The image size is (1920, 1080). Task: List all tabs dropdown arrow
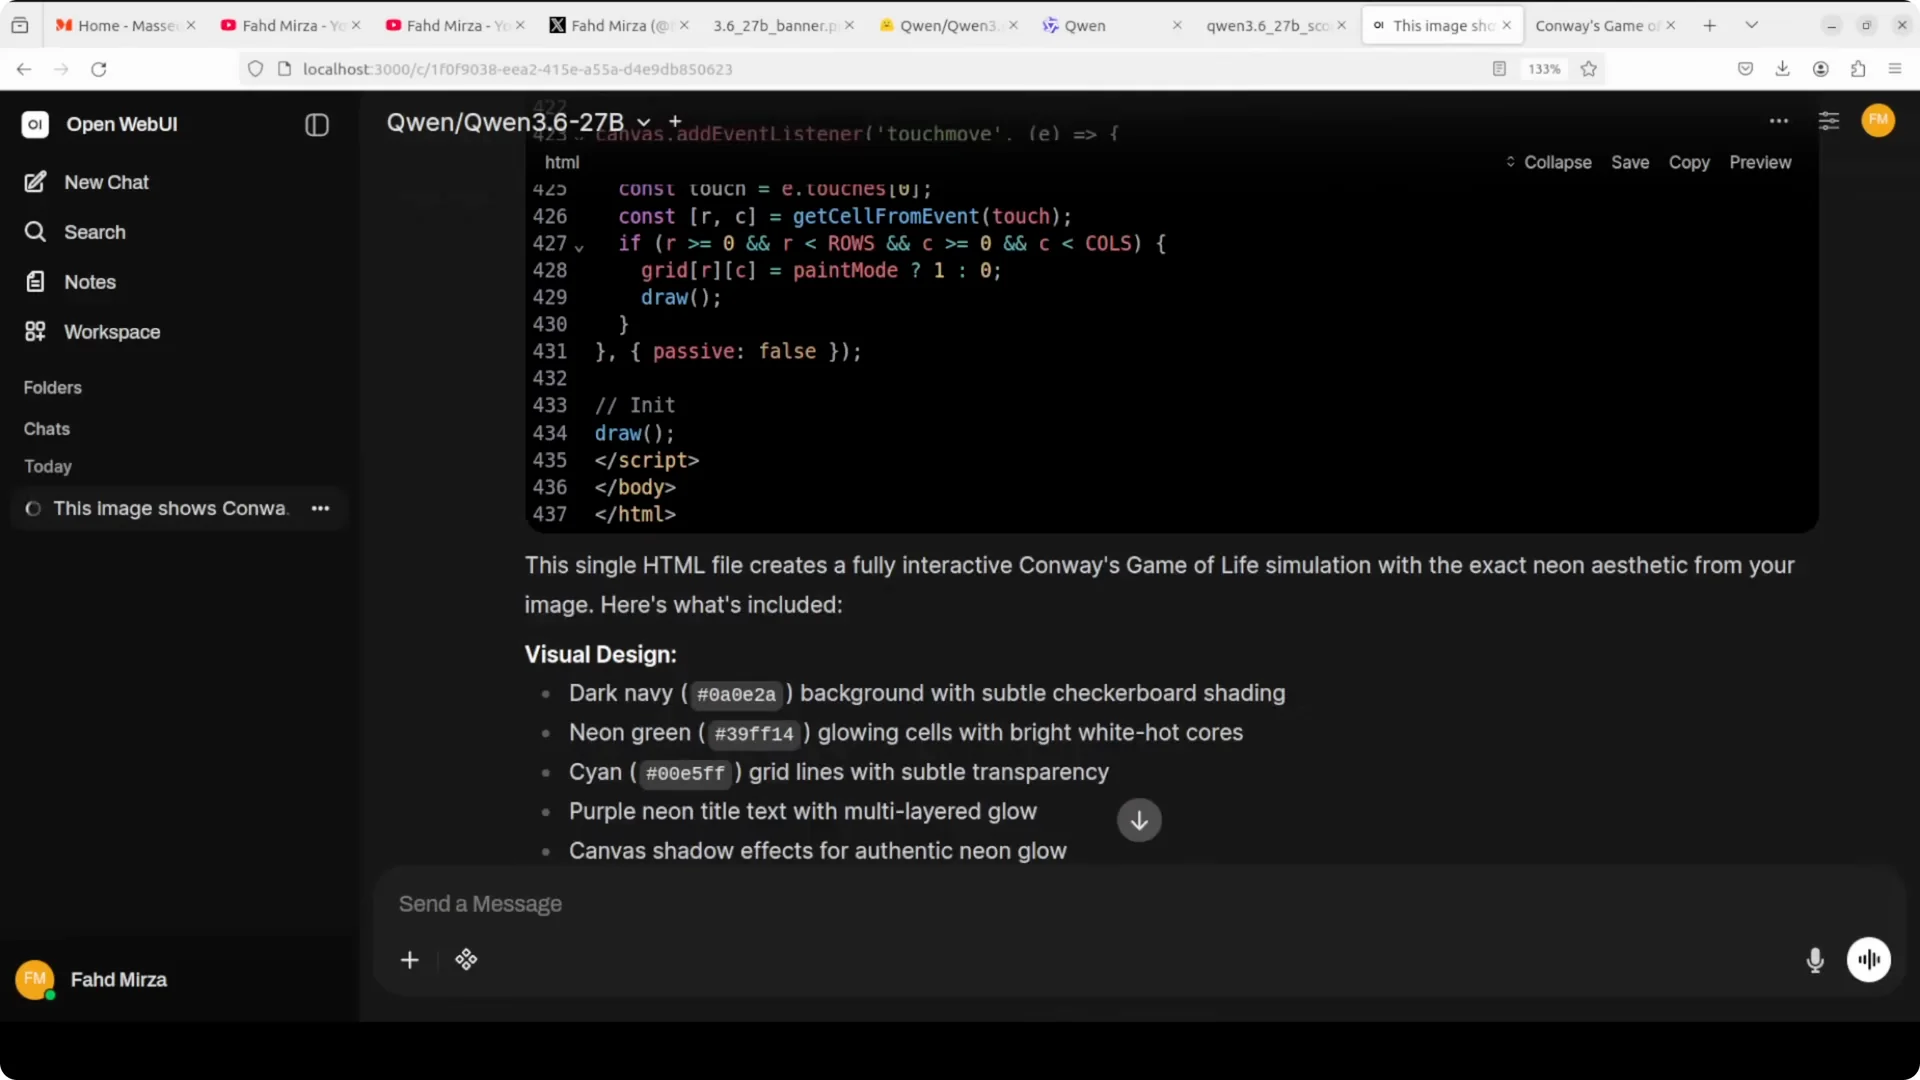tap(1752, 25)
